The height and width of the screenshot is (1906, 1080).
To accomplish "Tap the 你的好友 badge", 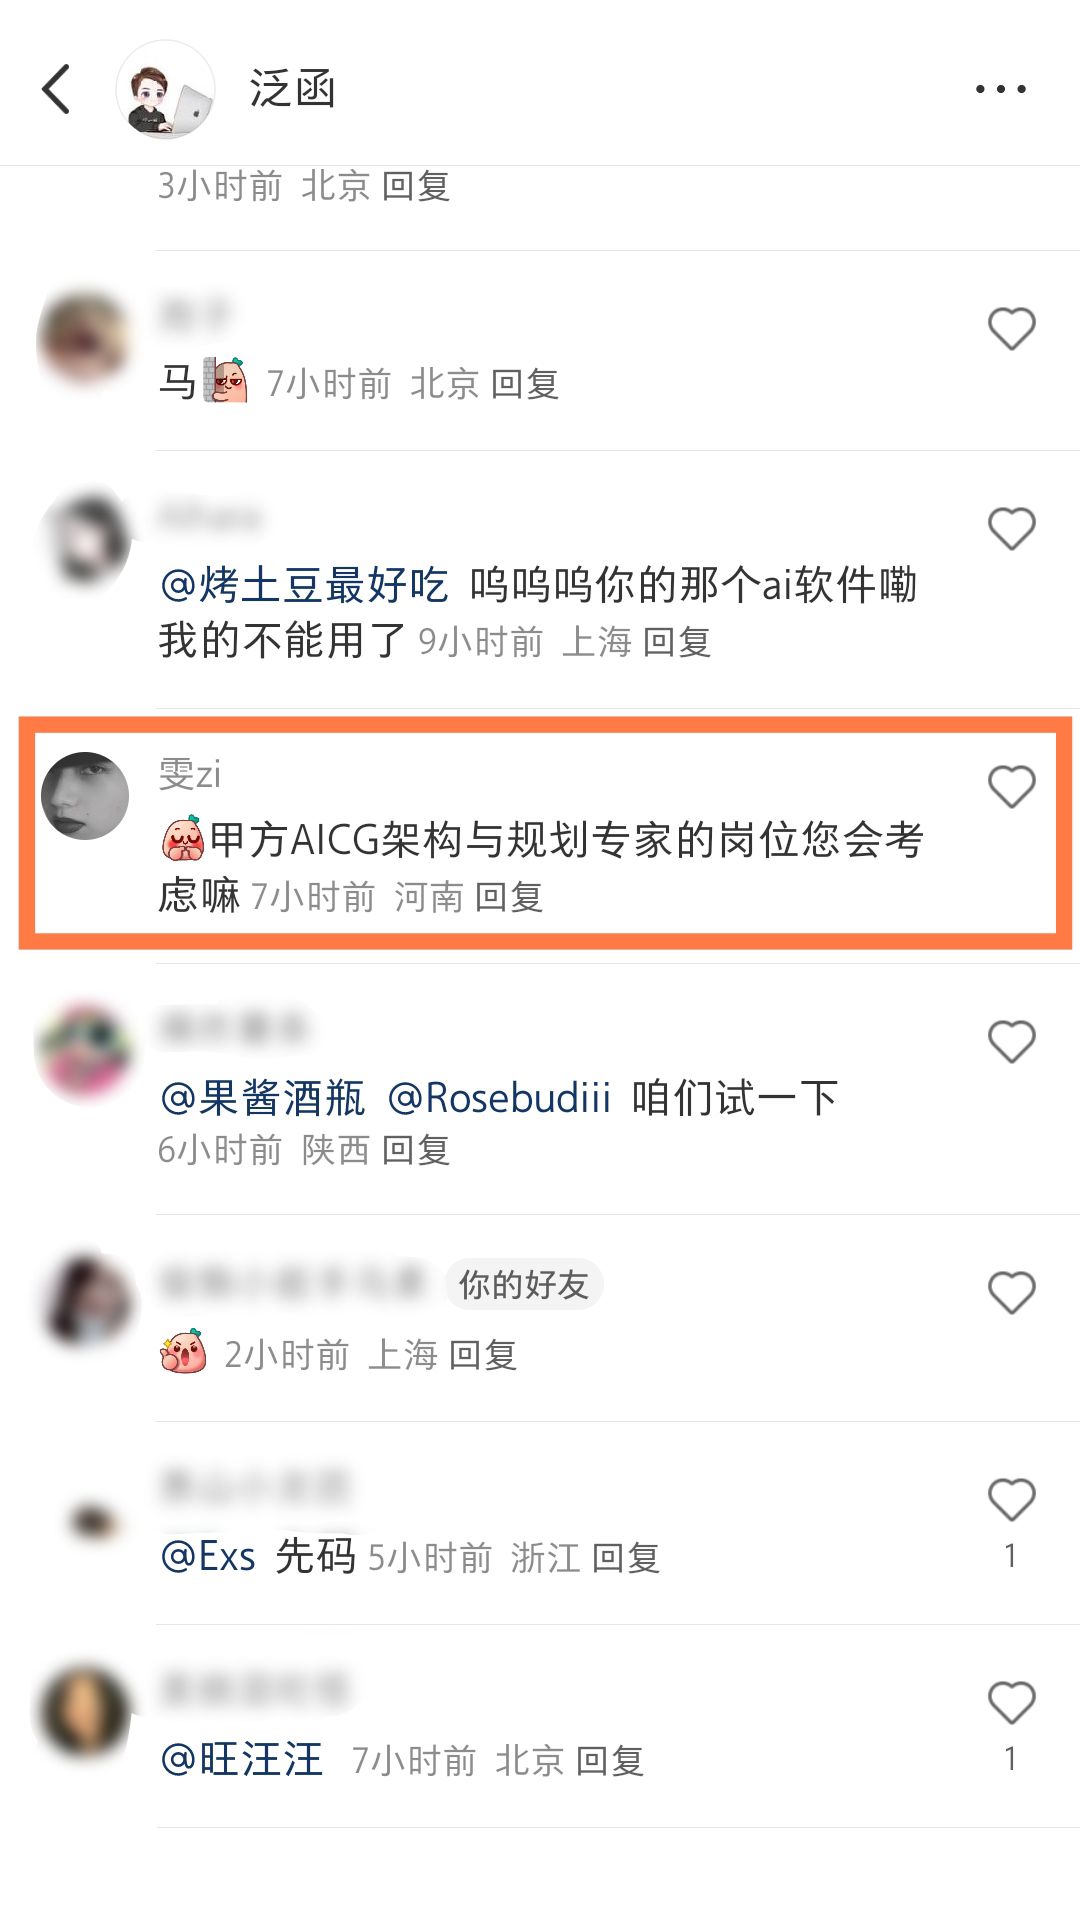I will coord(523,1284).
